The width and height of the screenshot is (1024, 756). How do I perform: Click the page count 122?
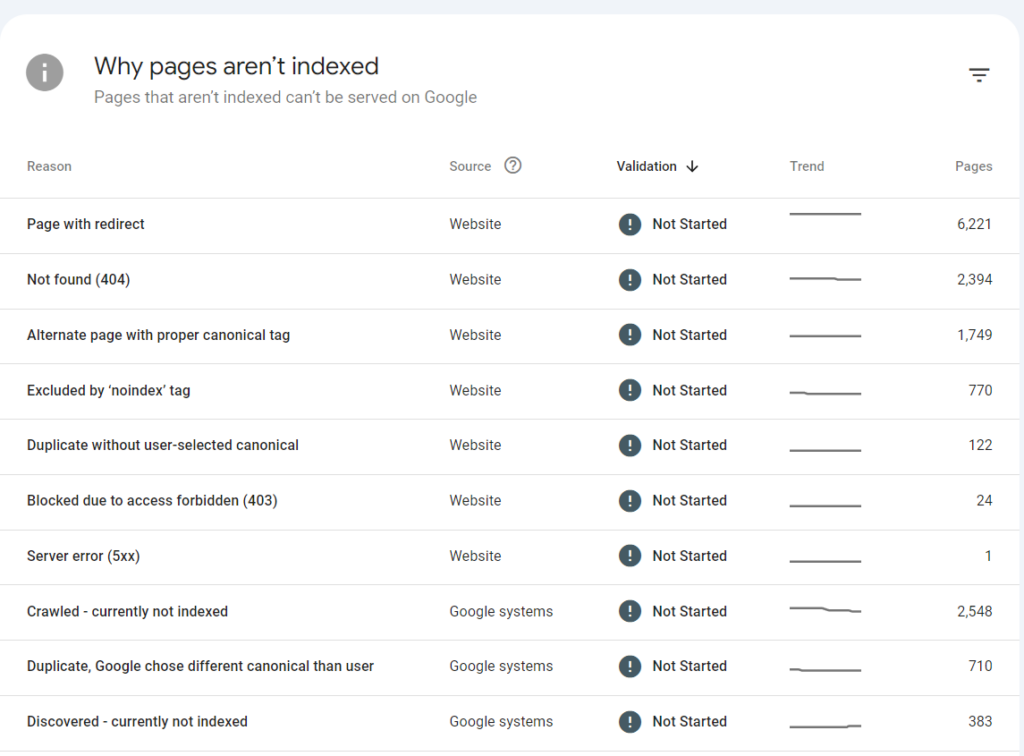point(980,445)
